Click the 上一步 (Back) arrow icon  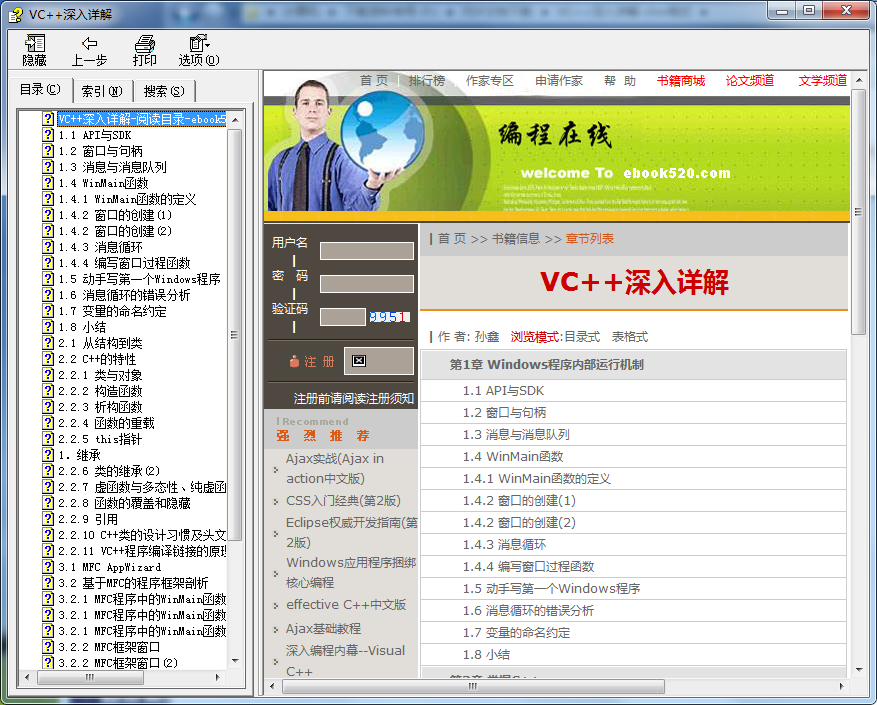tap(90, 44)
